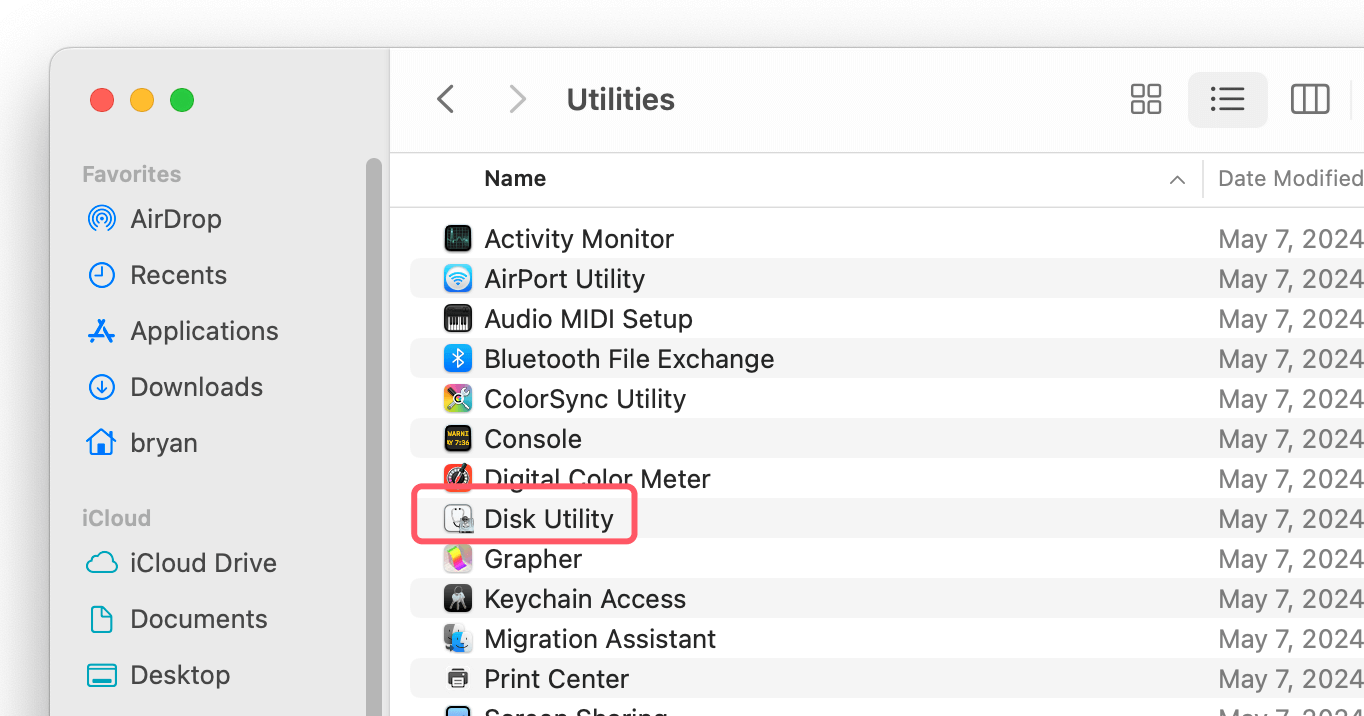Viewport: 1364px width, 716px height.
Task: Collapse the iCloud sidebar section
Action: pyautogui.click(x=115, y=517)
